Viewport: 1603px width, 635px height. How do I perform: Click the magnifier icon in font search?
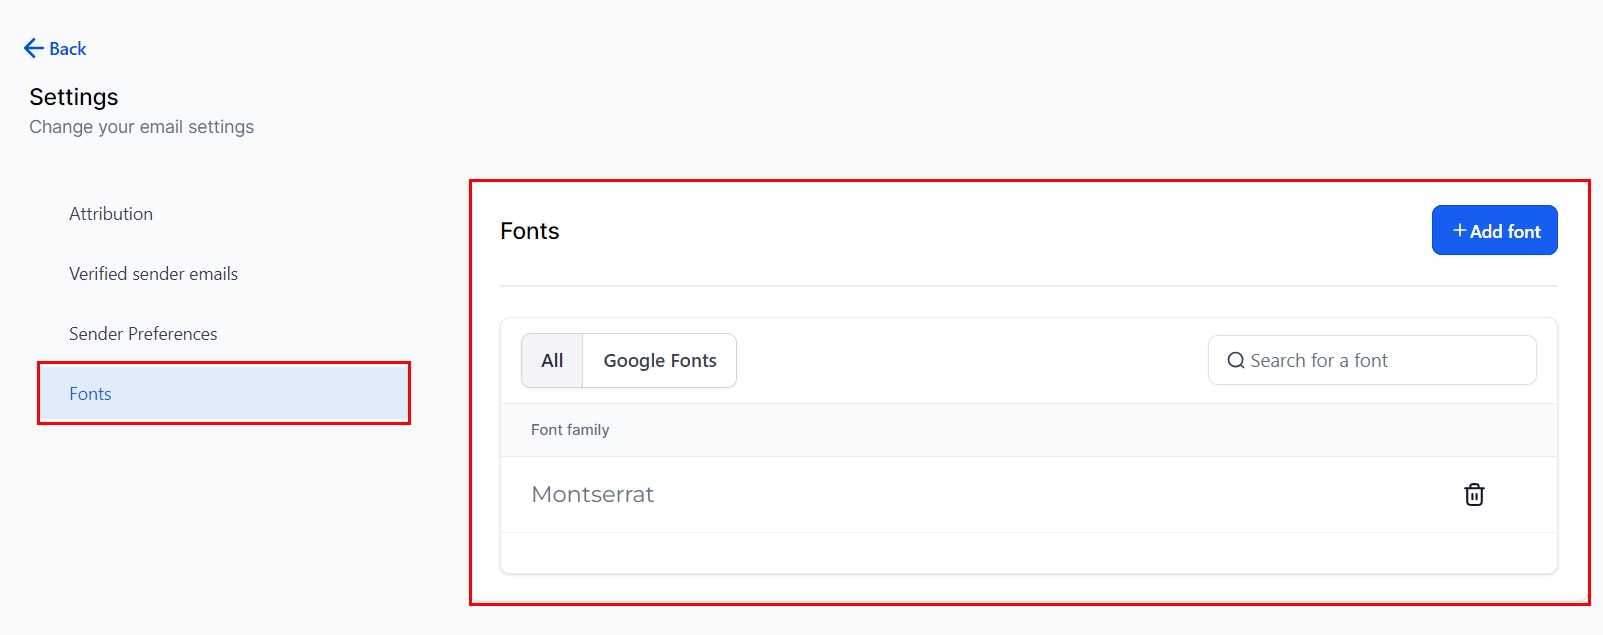[x=1236, y=361]
